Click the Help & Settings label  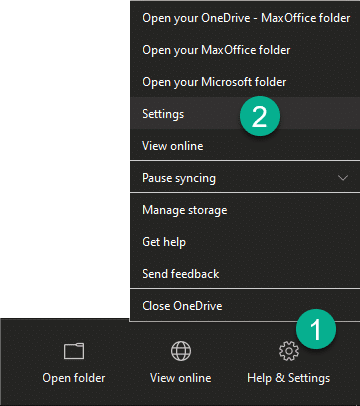(289, 378)
